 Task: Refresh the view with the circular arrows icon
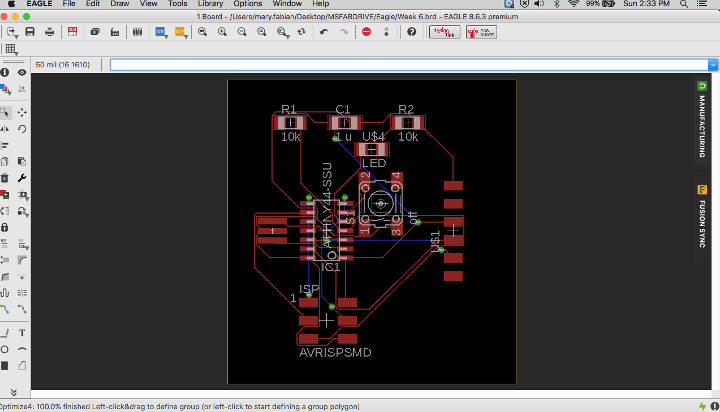point(301,32)
